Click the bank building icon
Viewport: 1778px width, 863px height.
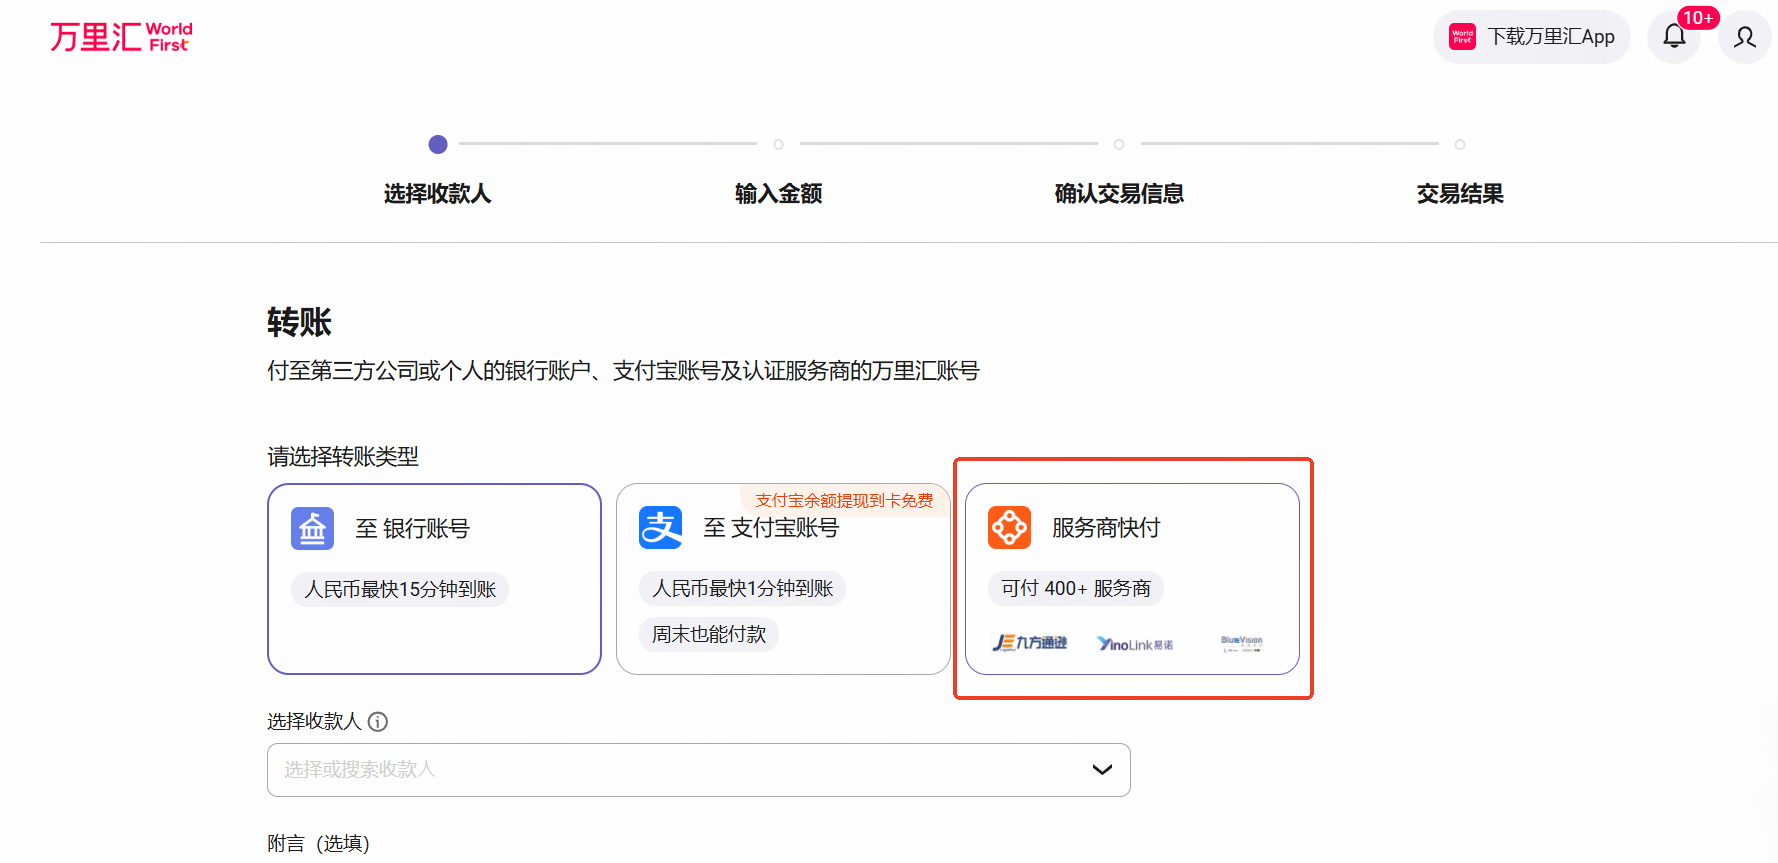tap(312, 528)
